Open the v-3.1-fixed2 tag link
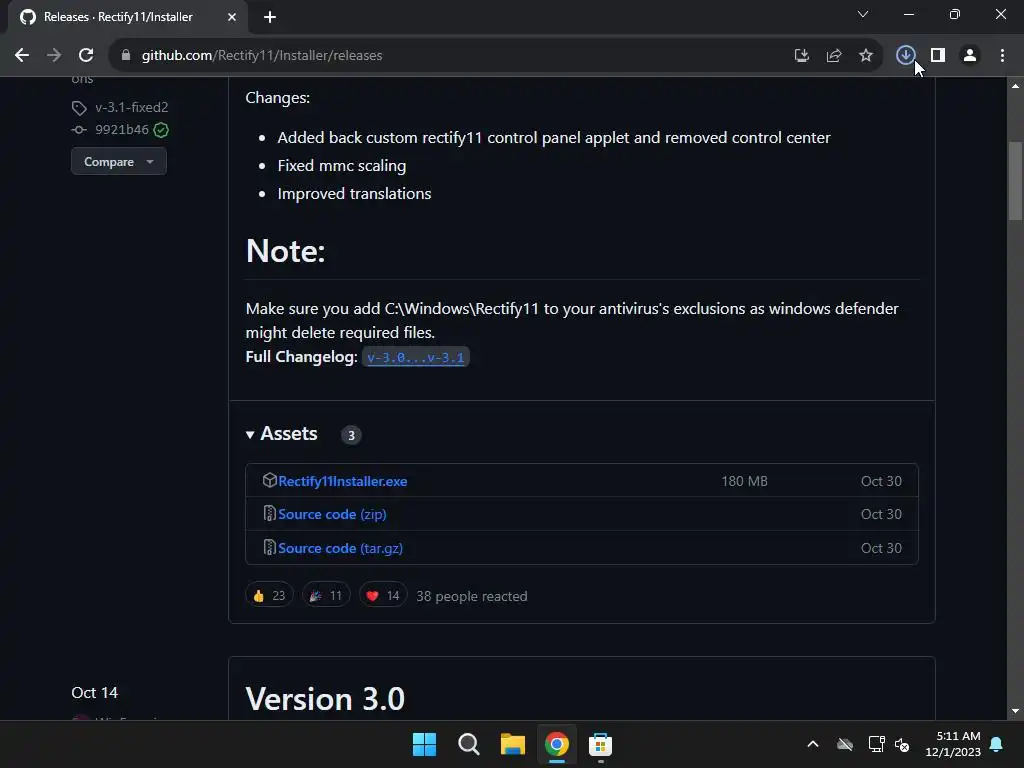The image size is (1024, 768). tap(131, 107)
